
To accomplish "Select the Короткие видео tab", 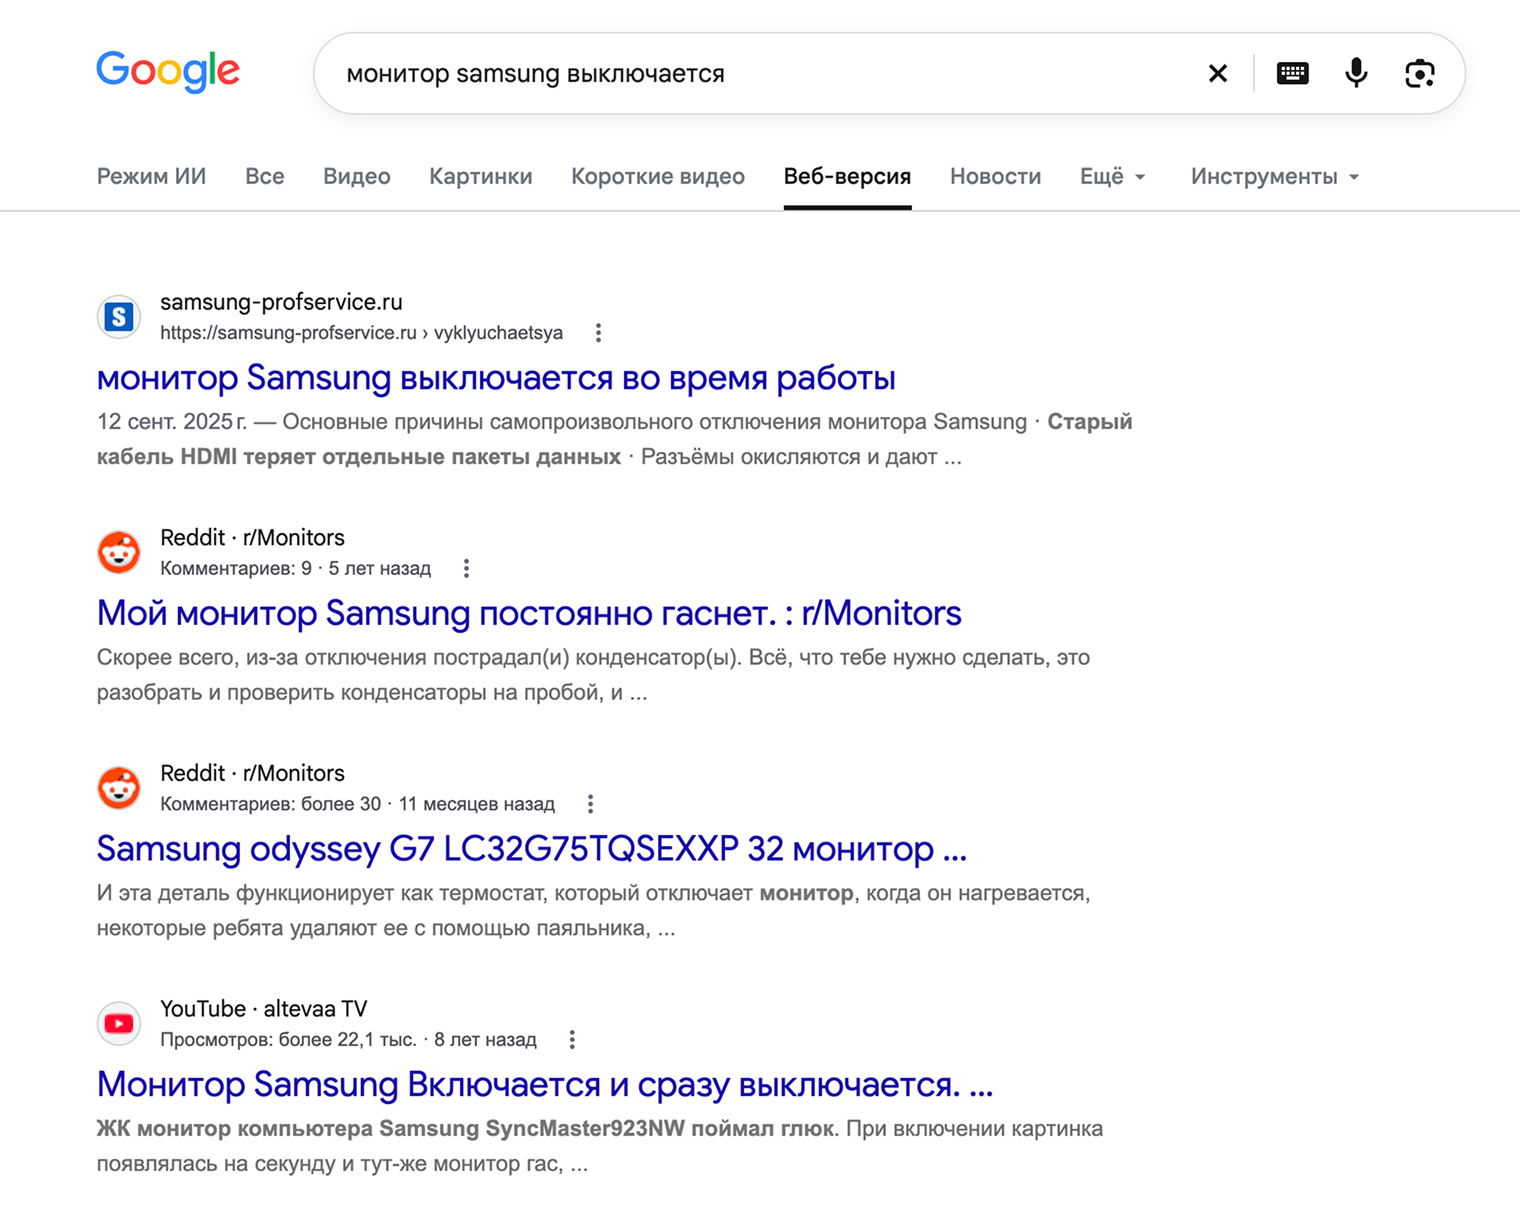I will tap(658, 177).
